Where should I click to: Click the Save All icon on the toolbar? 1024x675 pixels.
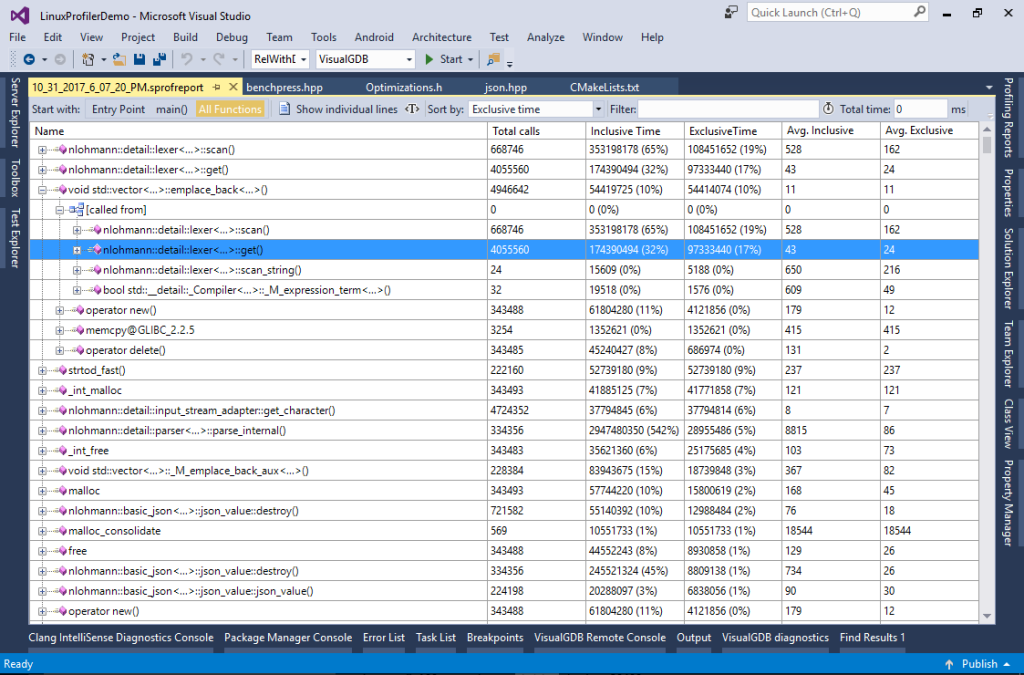(x=160, y=60)
